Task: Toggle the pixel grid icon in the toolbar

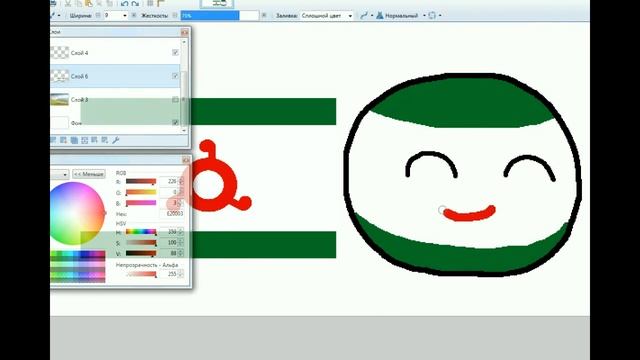Action: (x=150, y=3)
